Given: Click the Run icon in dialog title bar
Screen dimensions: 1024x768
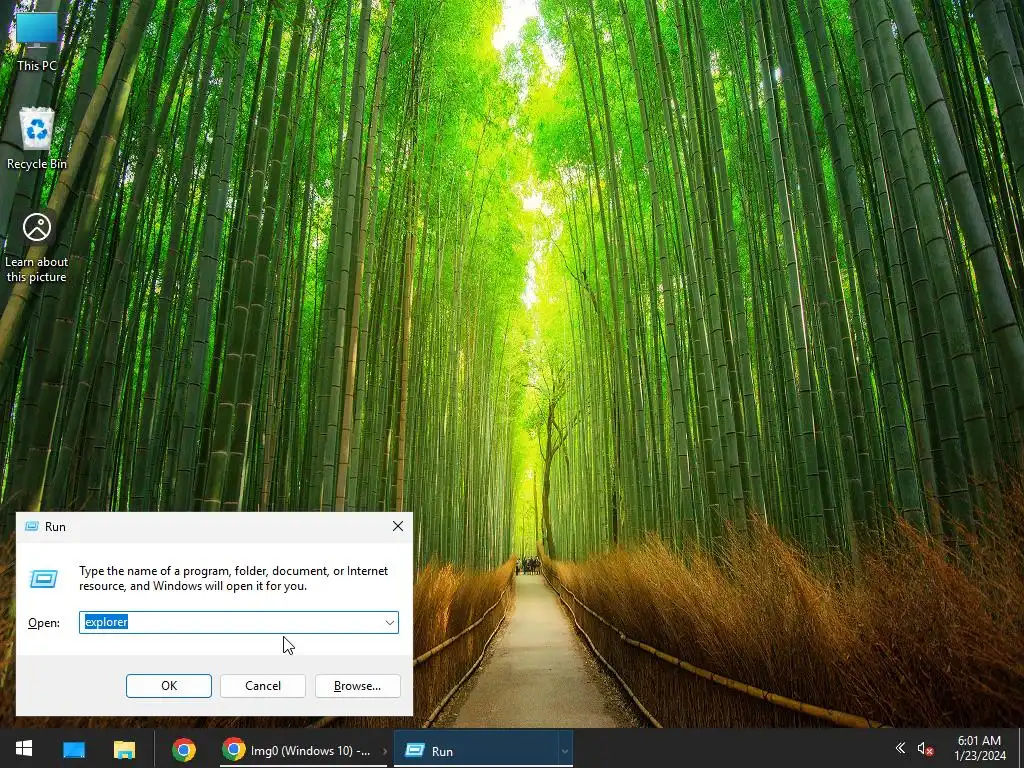Looking at the screenshot, I should point(31,526).
